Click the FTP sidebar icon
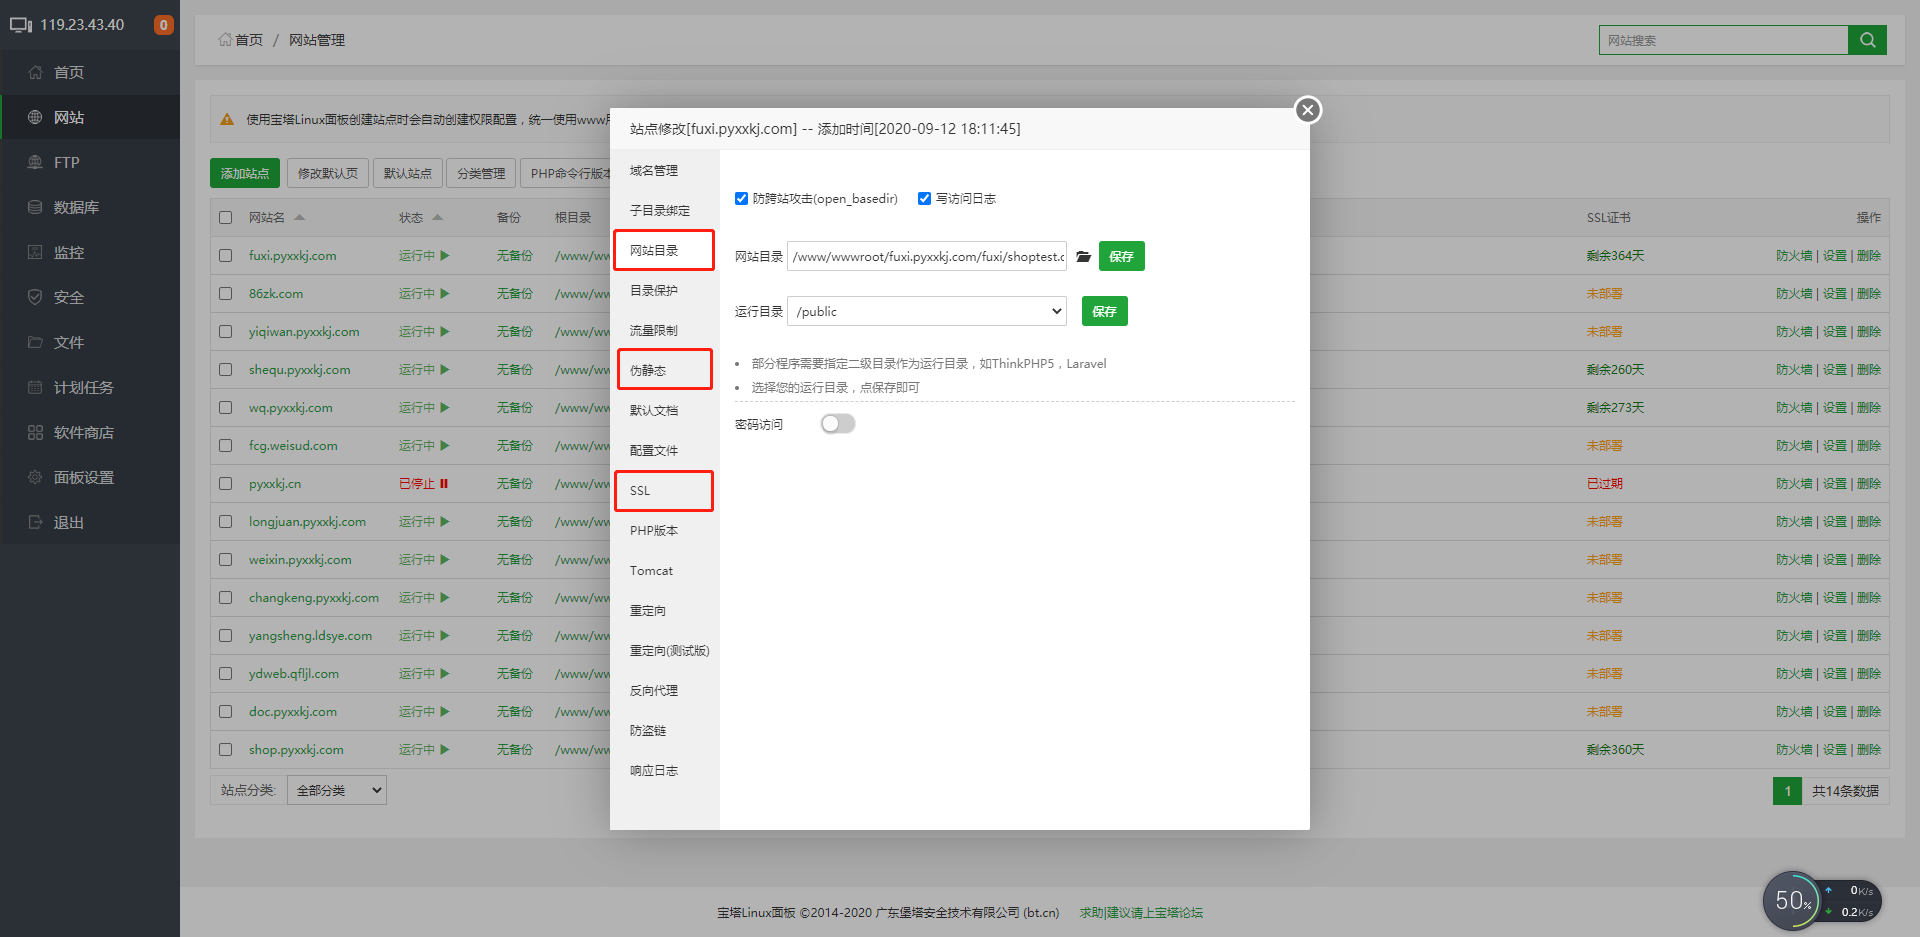Image resolution: width=1920 pixels, height=937 pixels. point(35,162)
